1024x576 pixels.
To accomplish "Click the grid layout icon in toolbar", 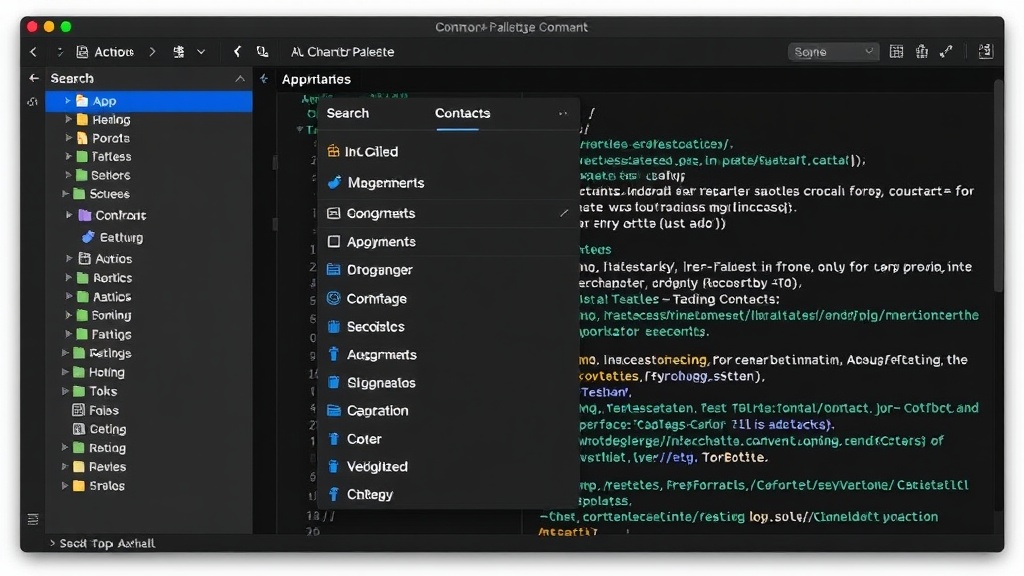I will pos(897,52).
